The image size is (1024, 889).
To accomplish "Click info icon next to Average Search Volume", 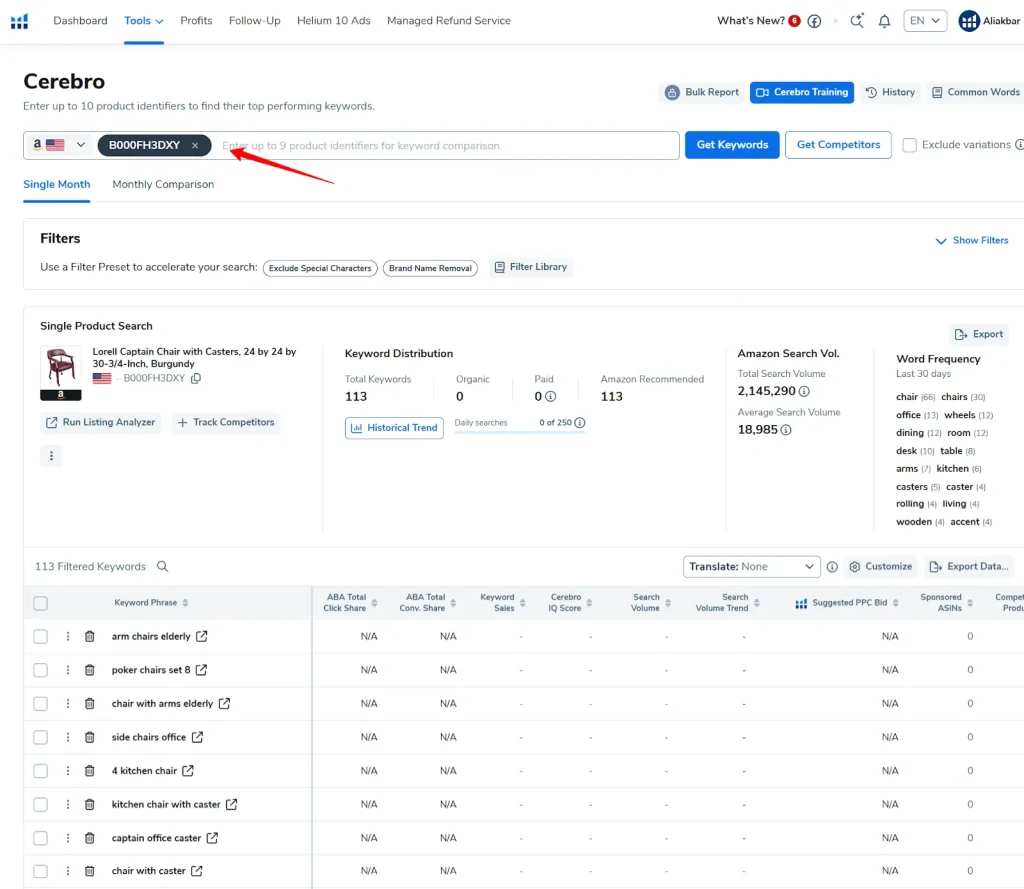I will 786,430.
